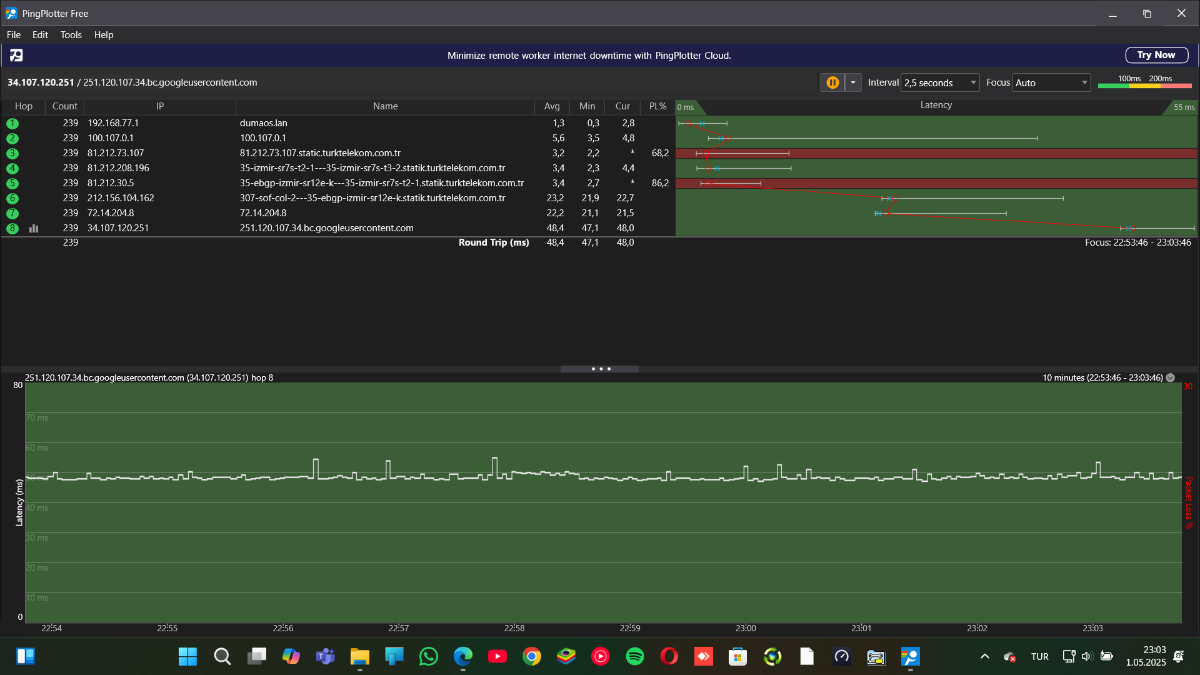Screen dimensions: 1200x675
Task: Open the File menu
Action: 14,34
